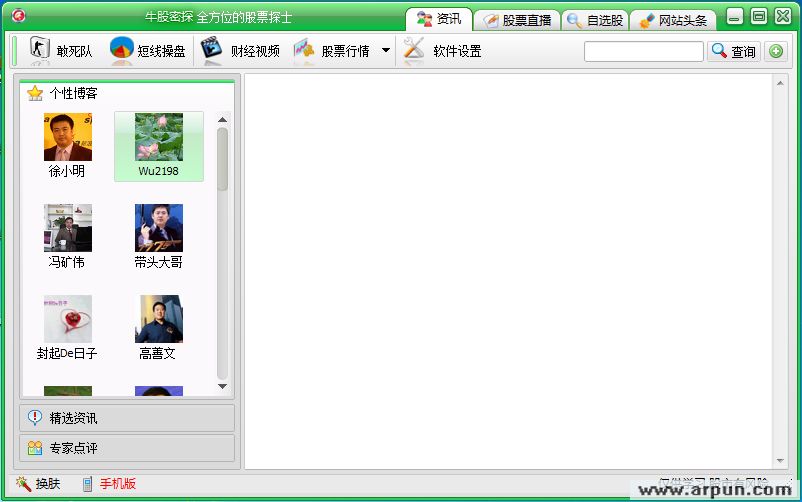Collapse the 个性博客 panel header
Screen dimensions: 802x502
[x=127, y=93]
